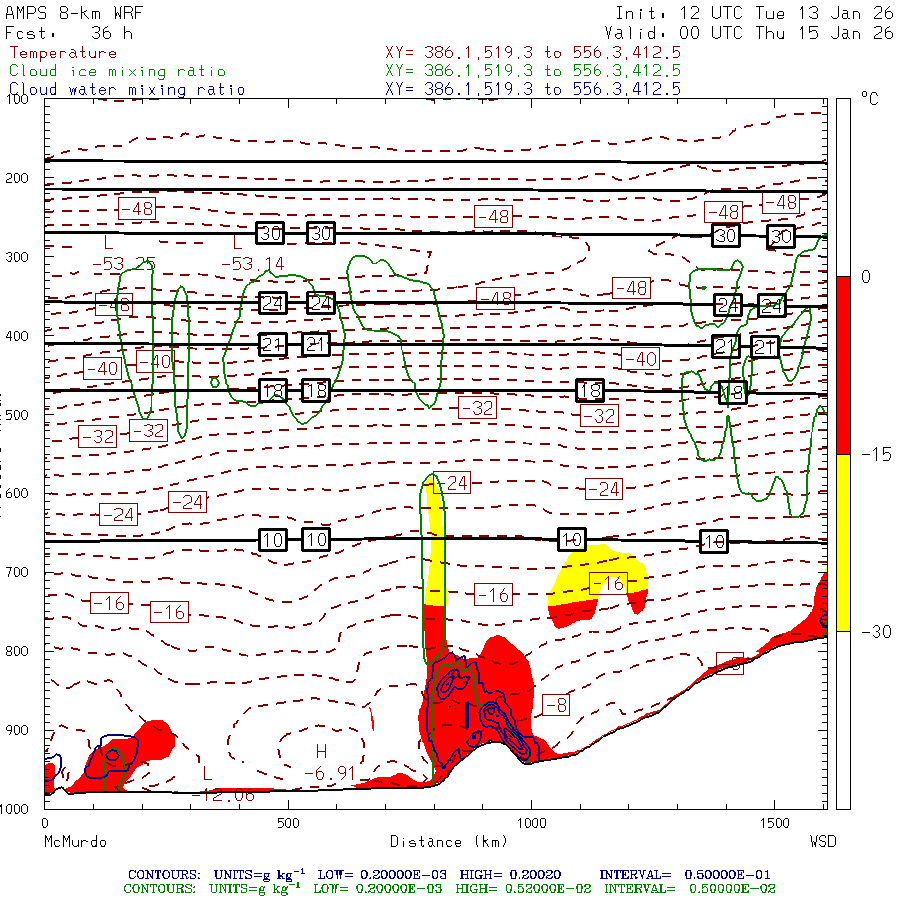The width and height of the screenshot is (900, 900).
Task: Click the red segment of the temperature color bar
Action: [843, 365]
